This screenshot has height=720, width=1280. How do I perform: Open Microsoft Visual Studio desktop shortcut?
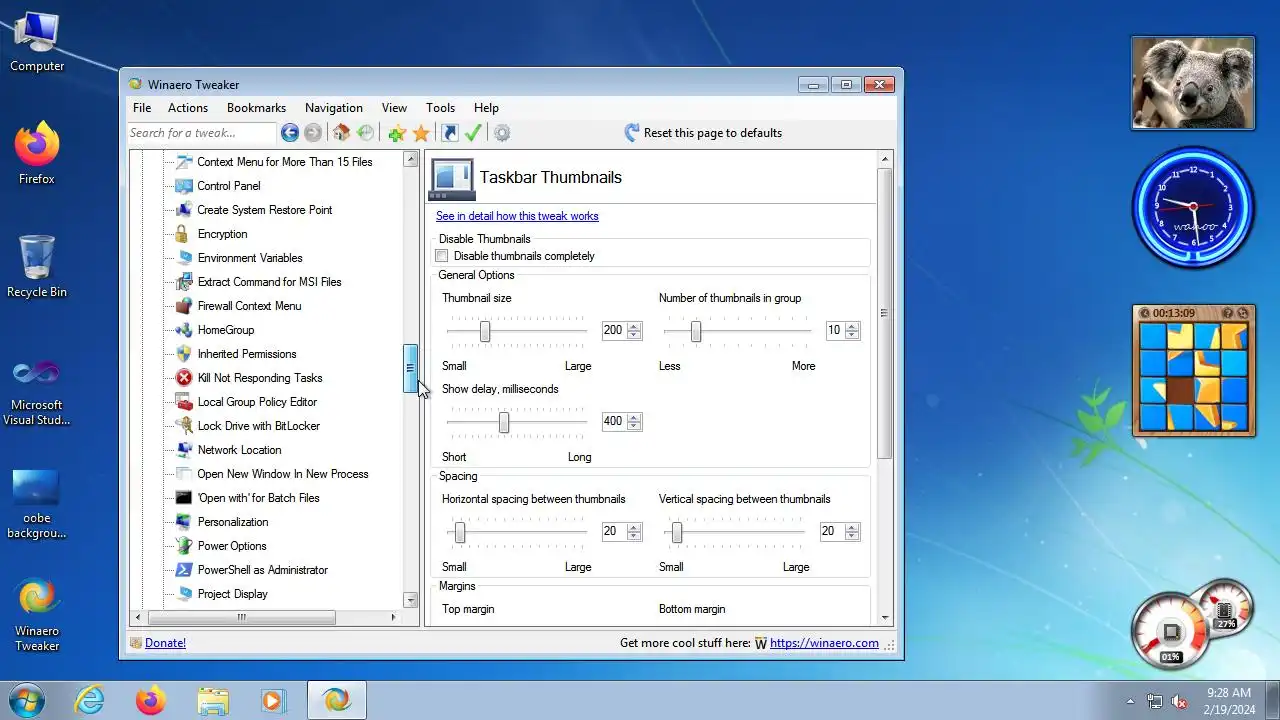click(37, 391)
